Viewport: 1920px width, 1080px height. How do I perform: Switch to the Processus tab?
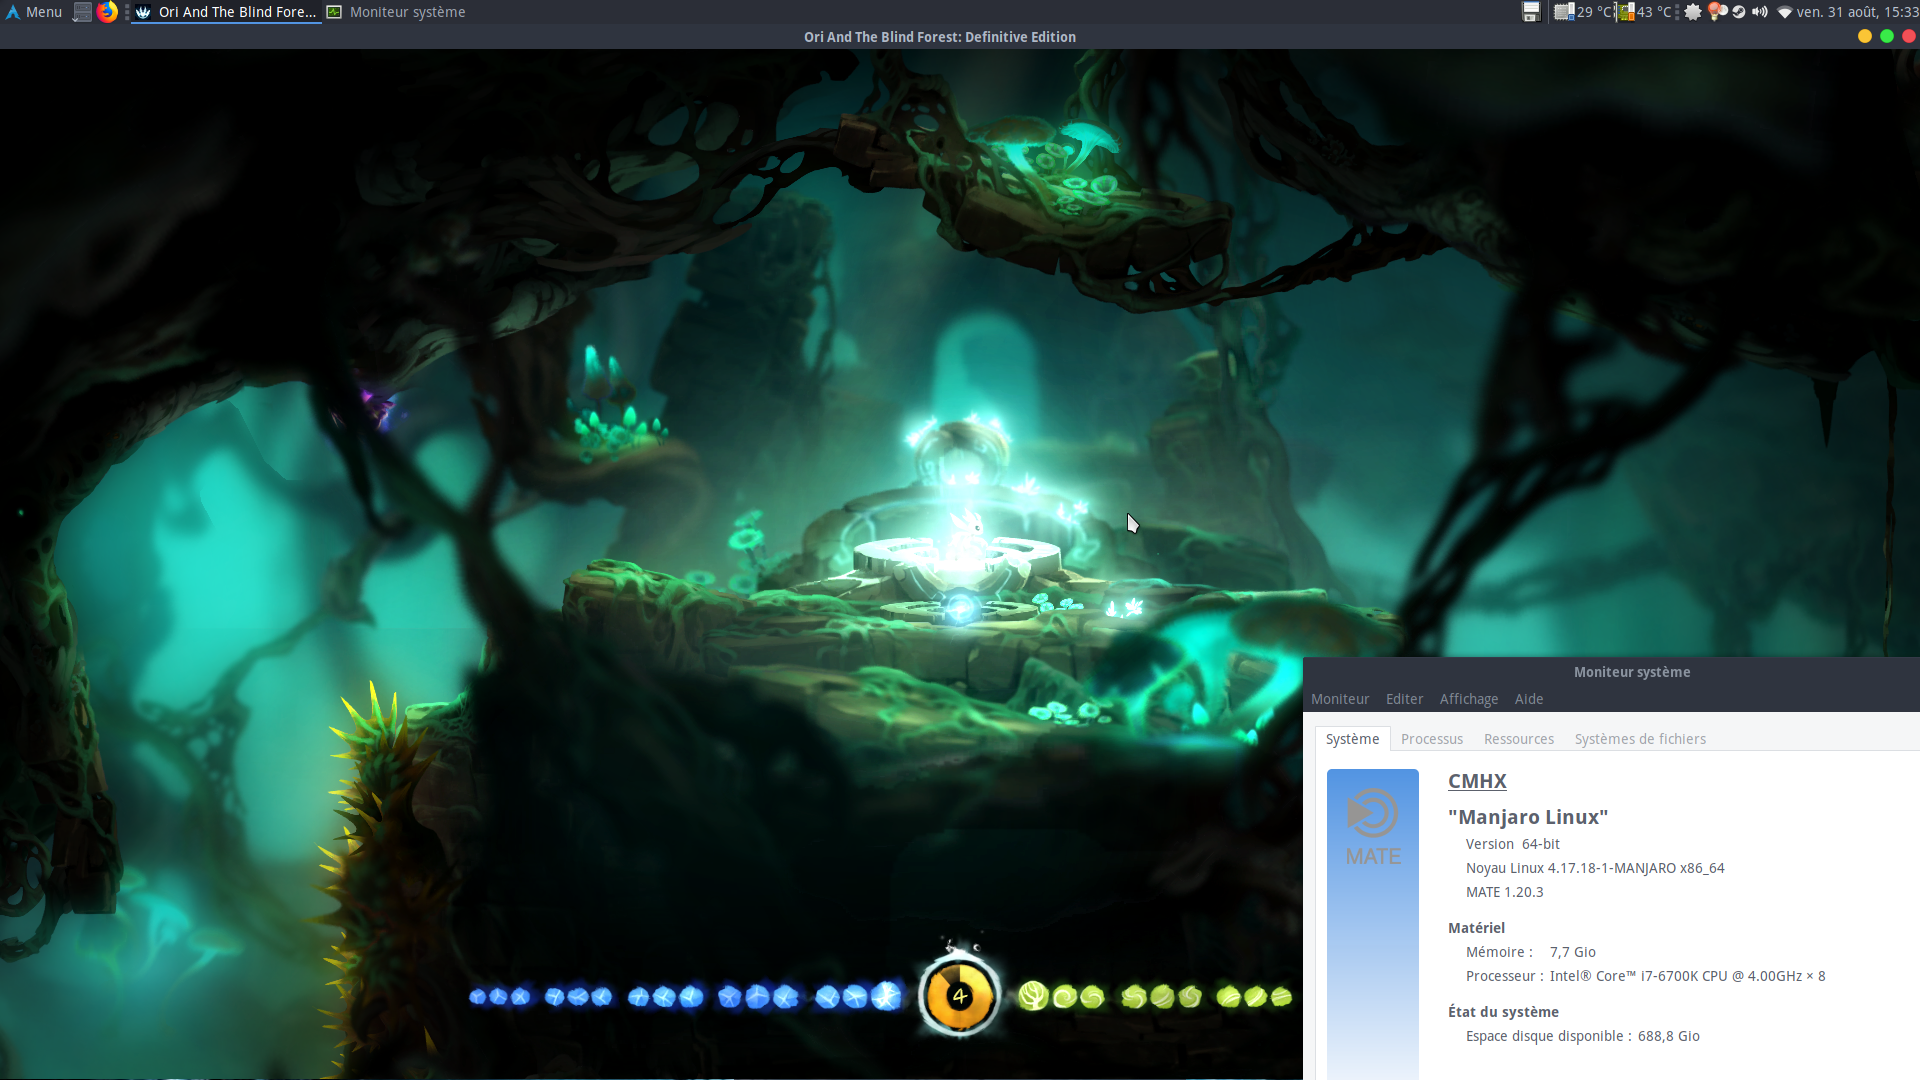coord(1432,739)
